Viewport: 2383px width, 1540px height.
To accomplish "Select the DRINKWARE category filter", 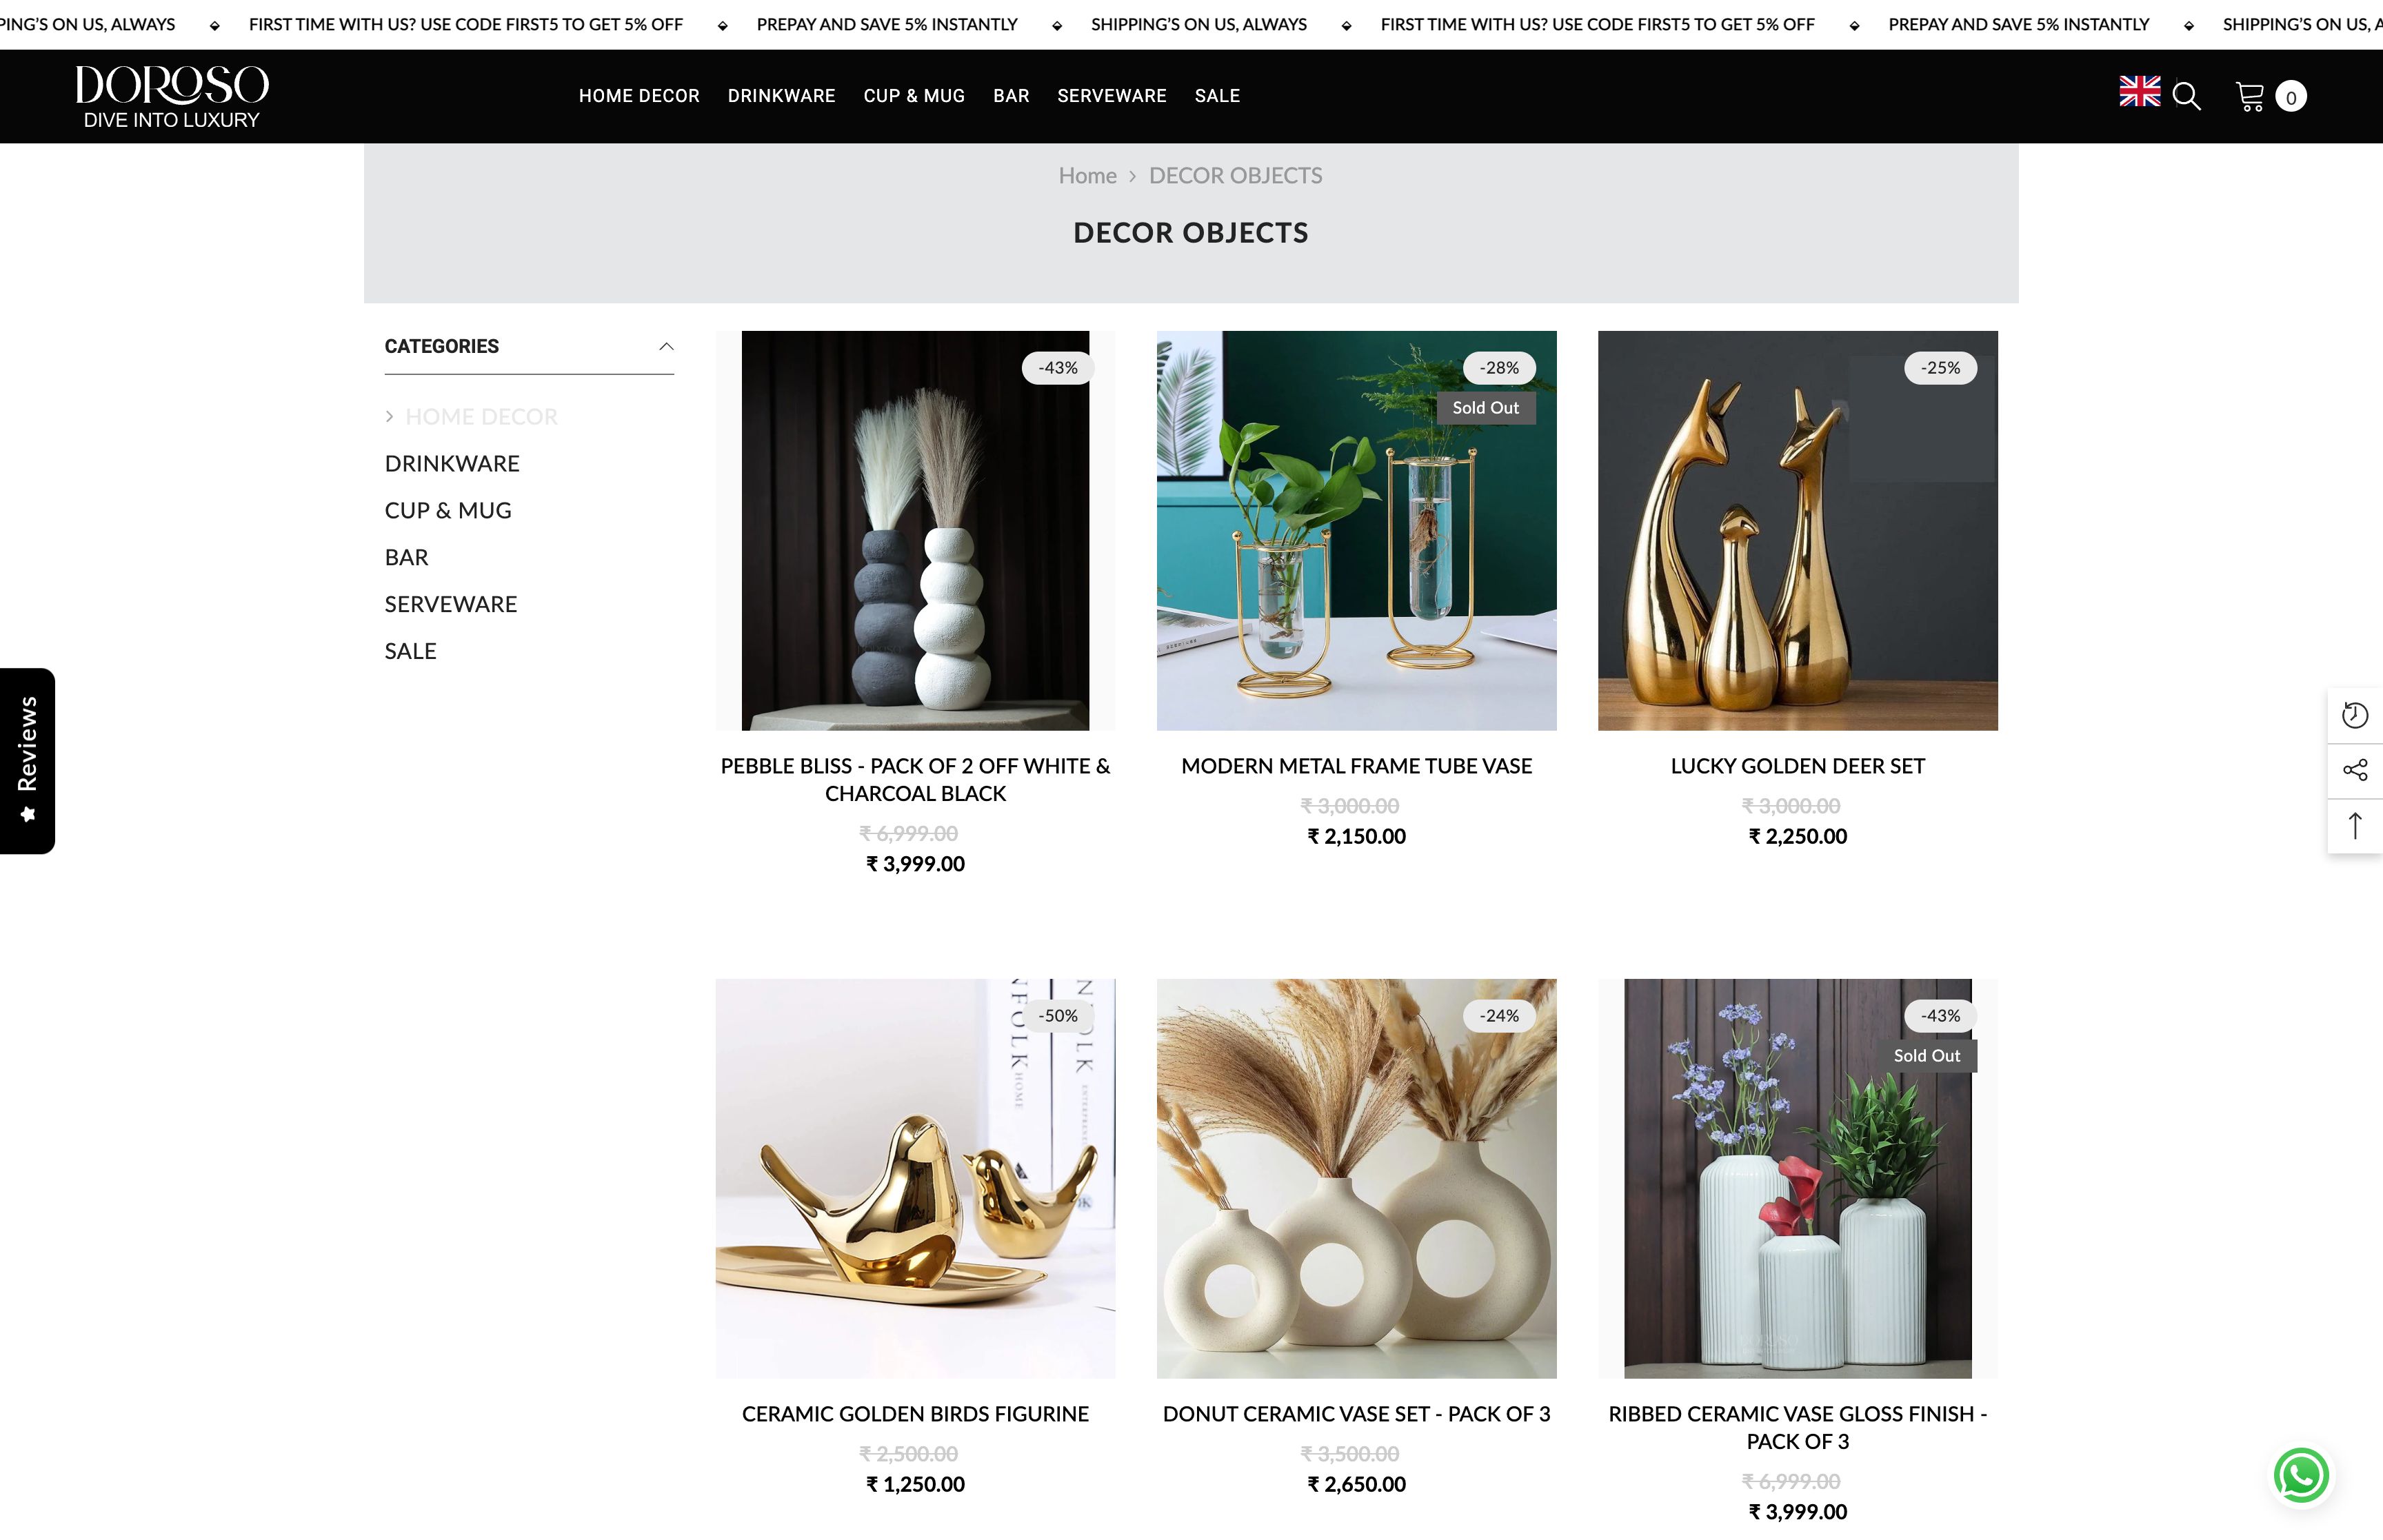I will click(x=452, y=463).
